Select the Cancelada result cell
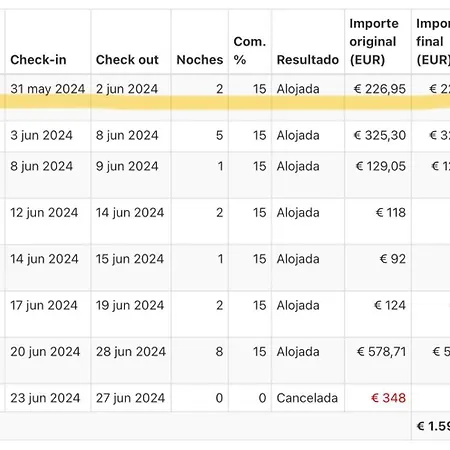Screen dimensions: 450x450 (307, 398)
